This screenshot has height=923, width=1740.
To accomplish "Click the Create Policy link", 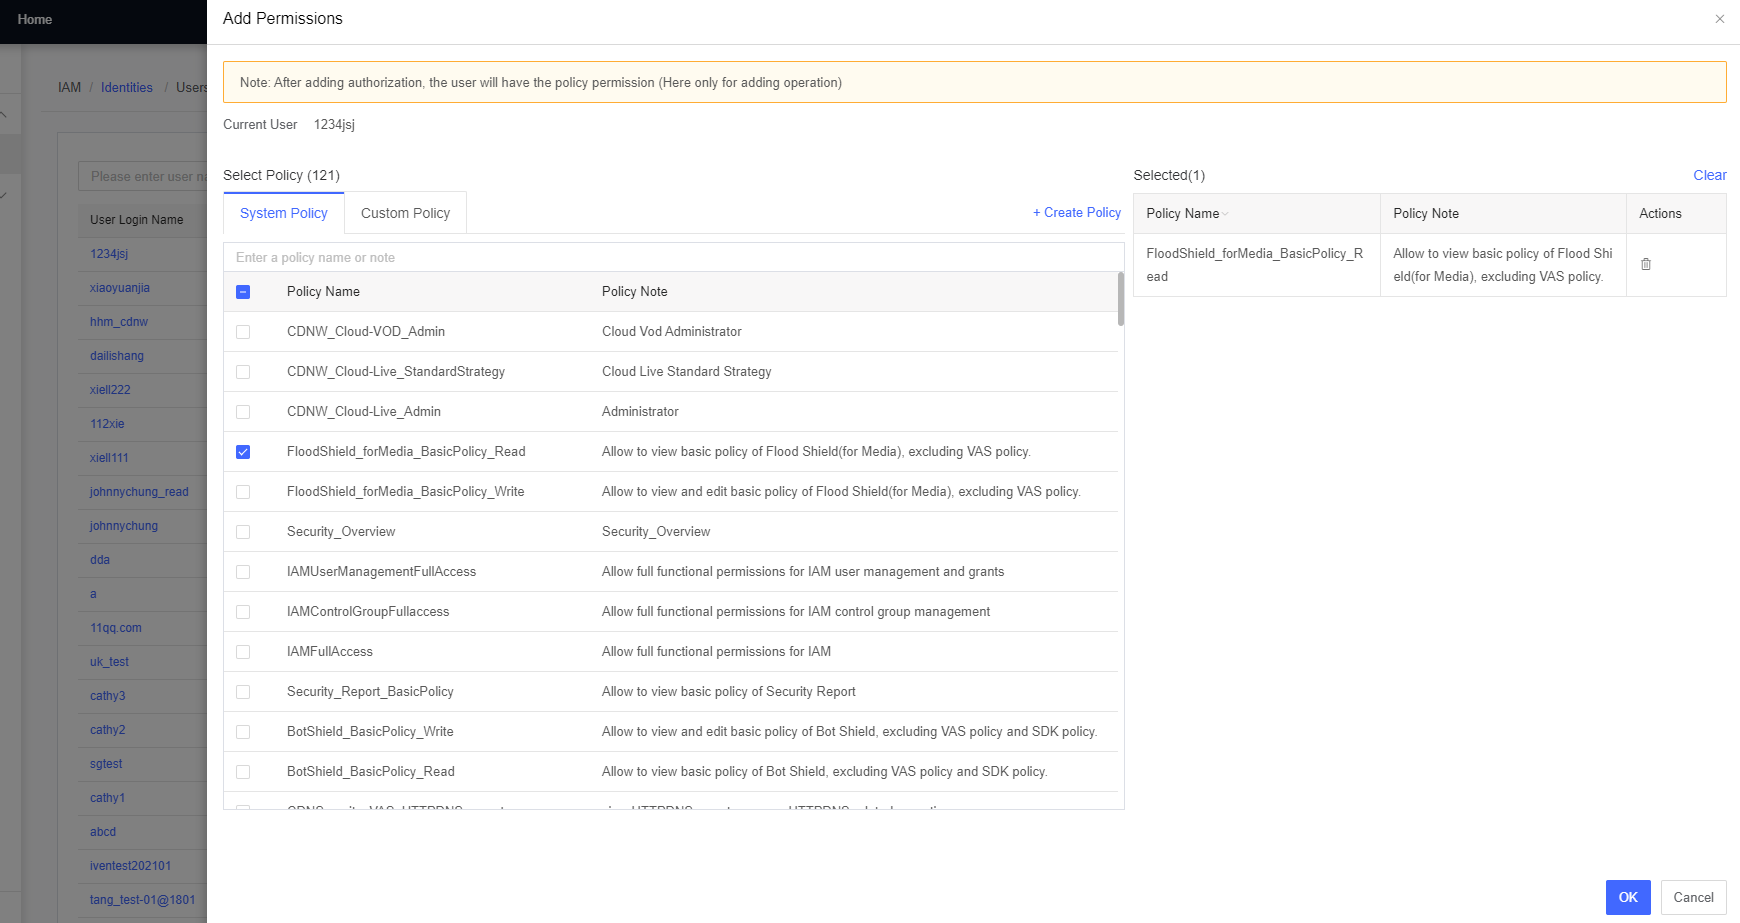I will coord(1076,213).
